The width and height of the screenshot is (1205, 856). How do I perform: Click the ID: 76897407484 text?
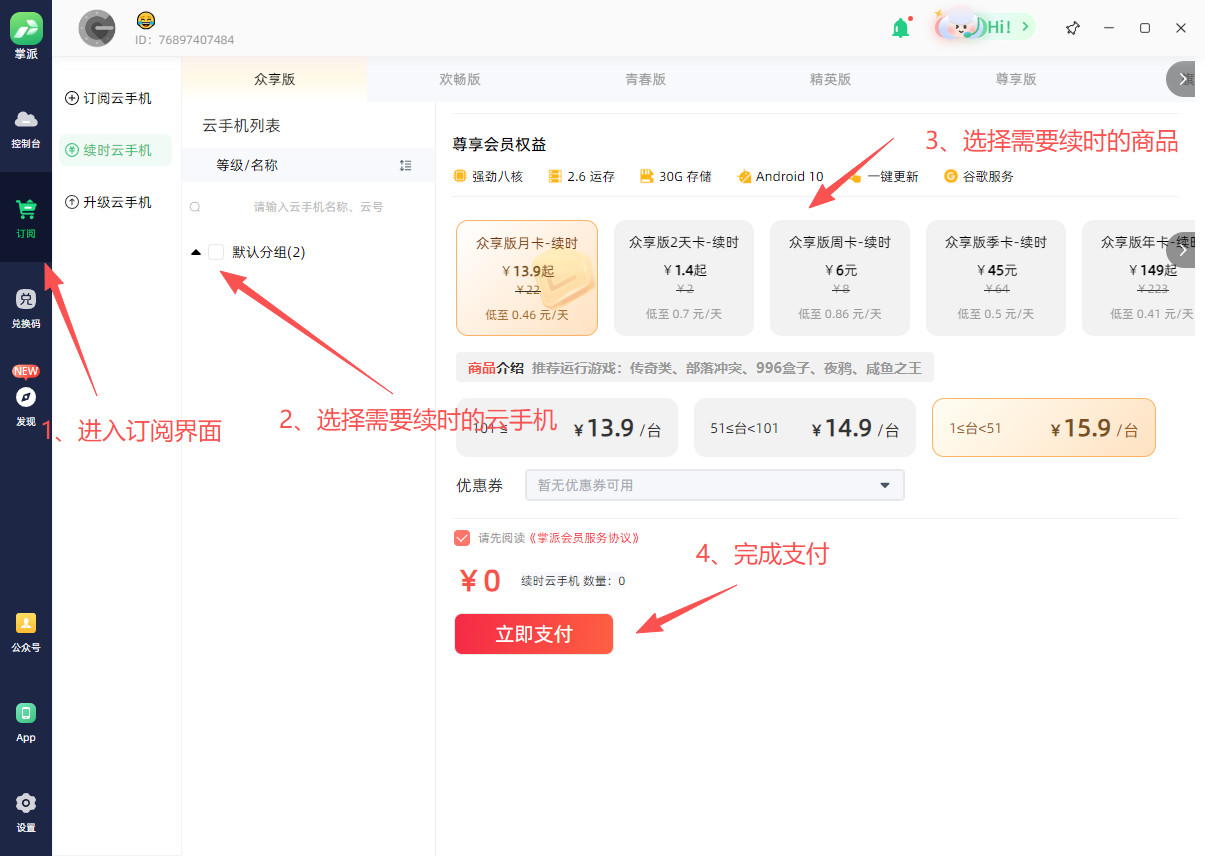click(x=185, y=40)
